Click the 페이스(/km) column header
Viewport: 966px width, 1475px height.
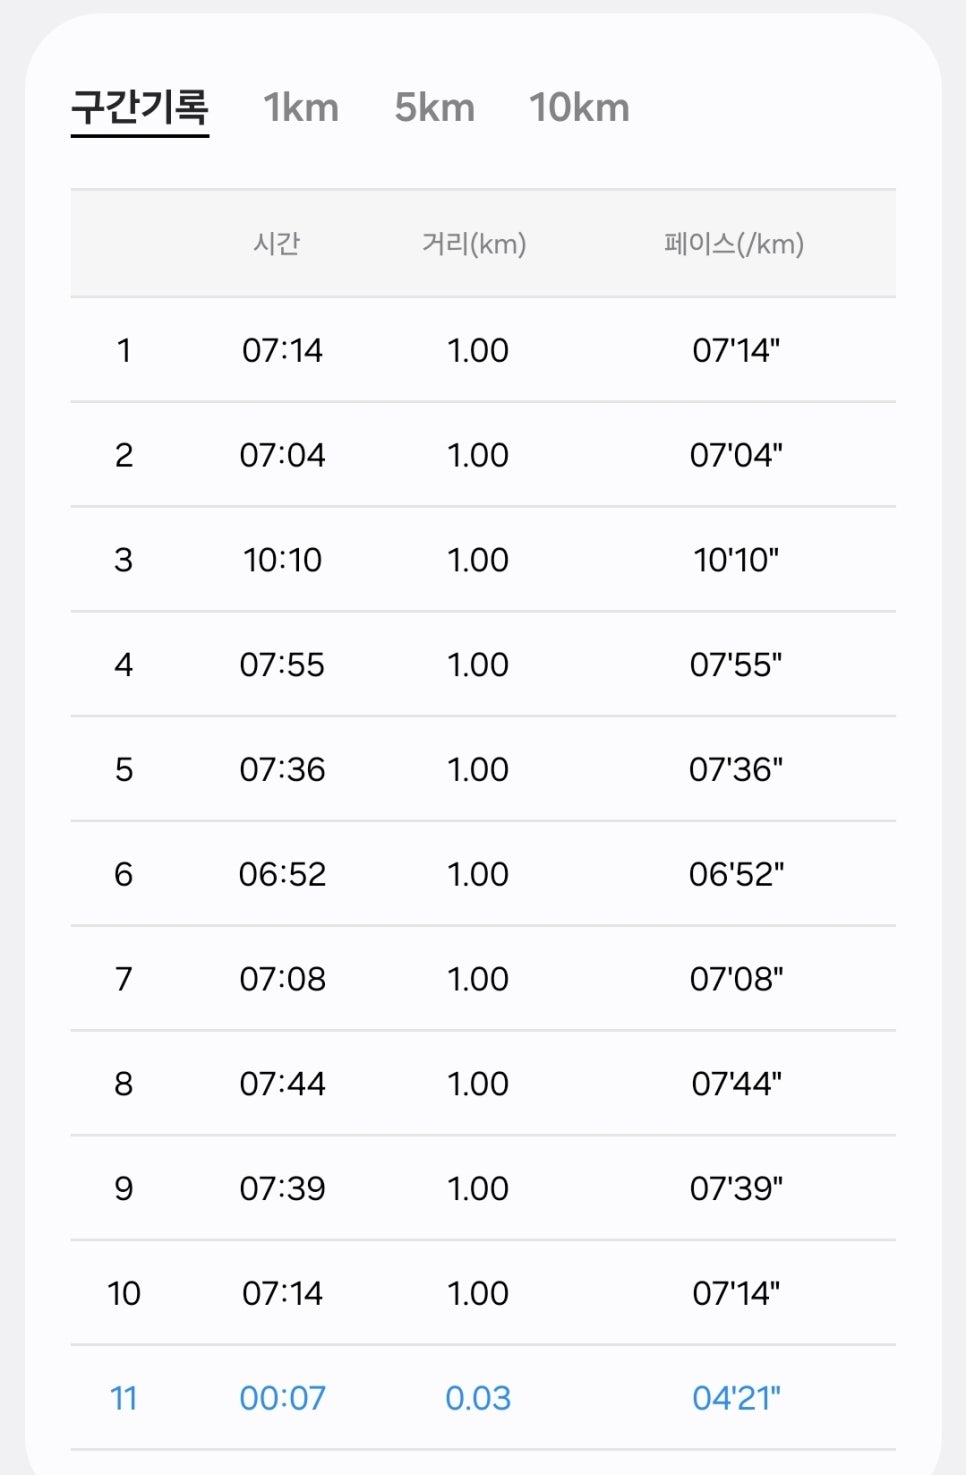coord(734,244)
